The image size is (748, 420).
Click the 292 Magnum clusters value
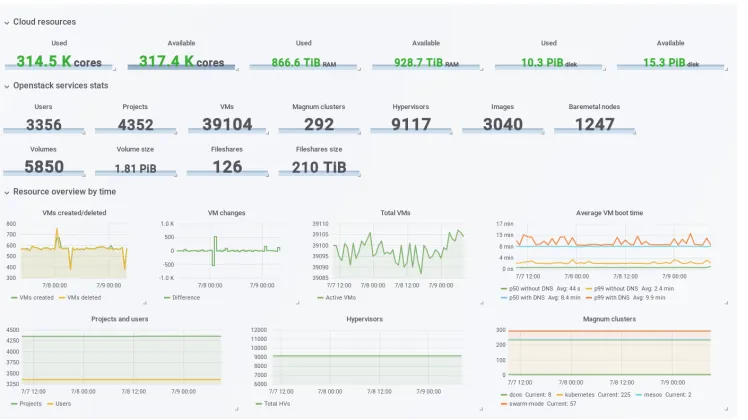(x=319, y=125)
